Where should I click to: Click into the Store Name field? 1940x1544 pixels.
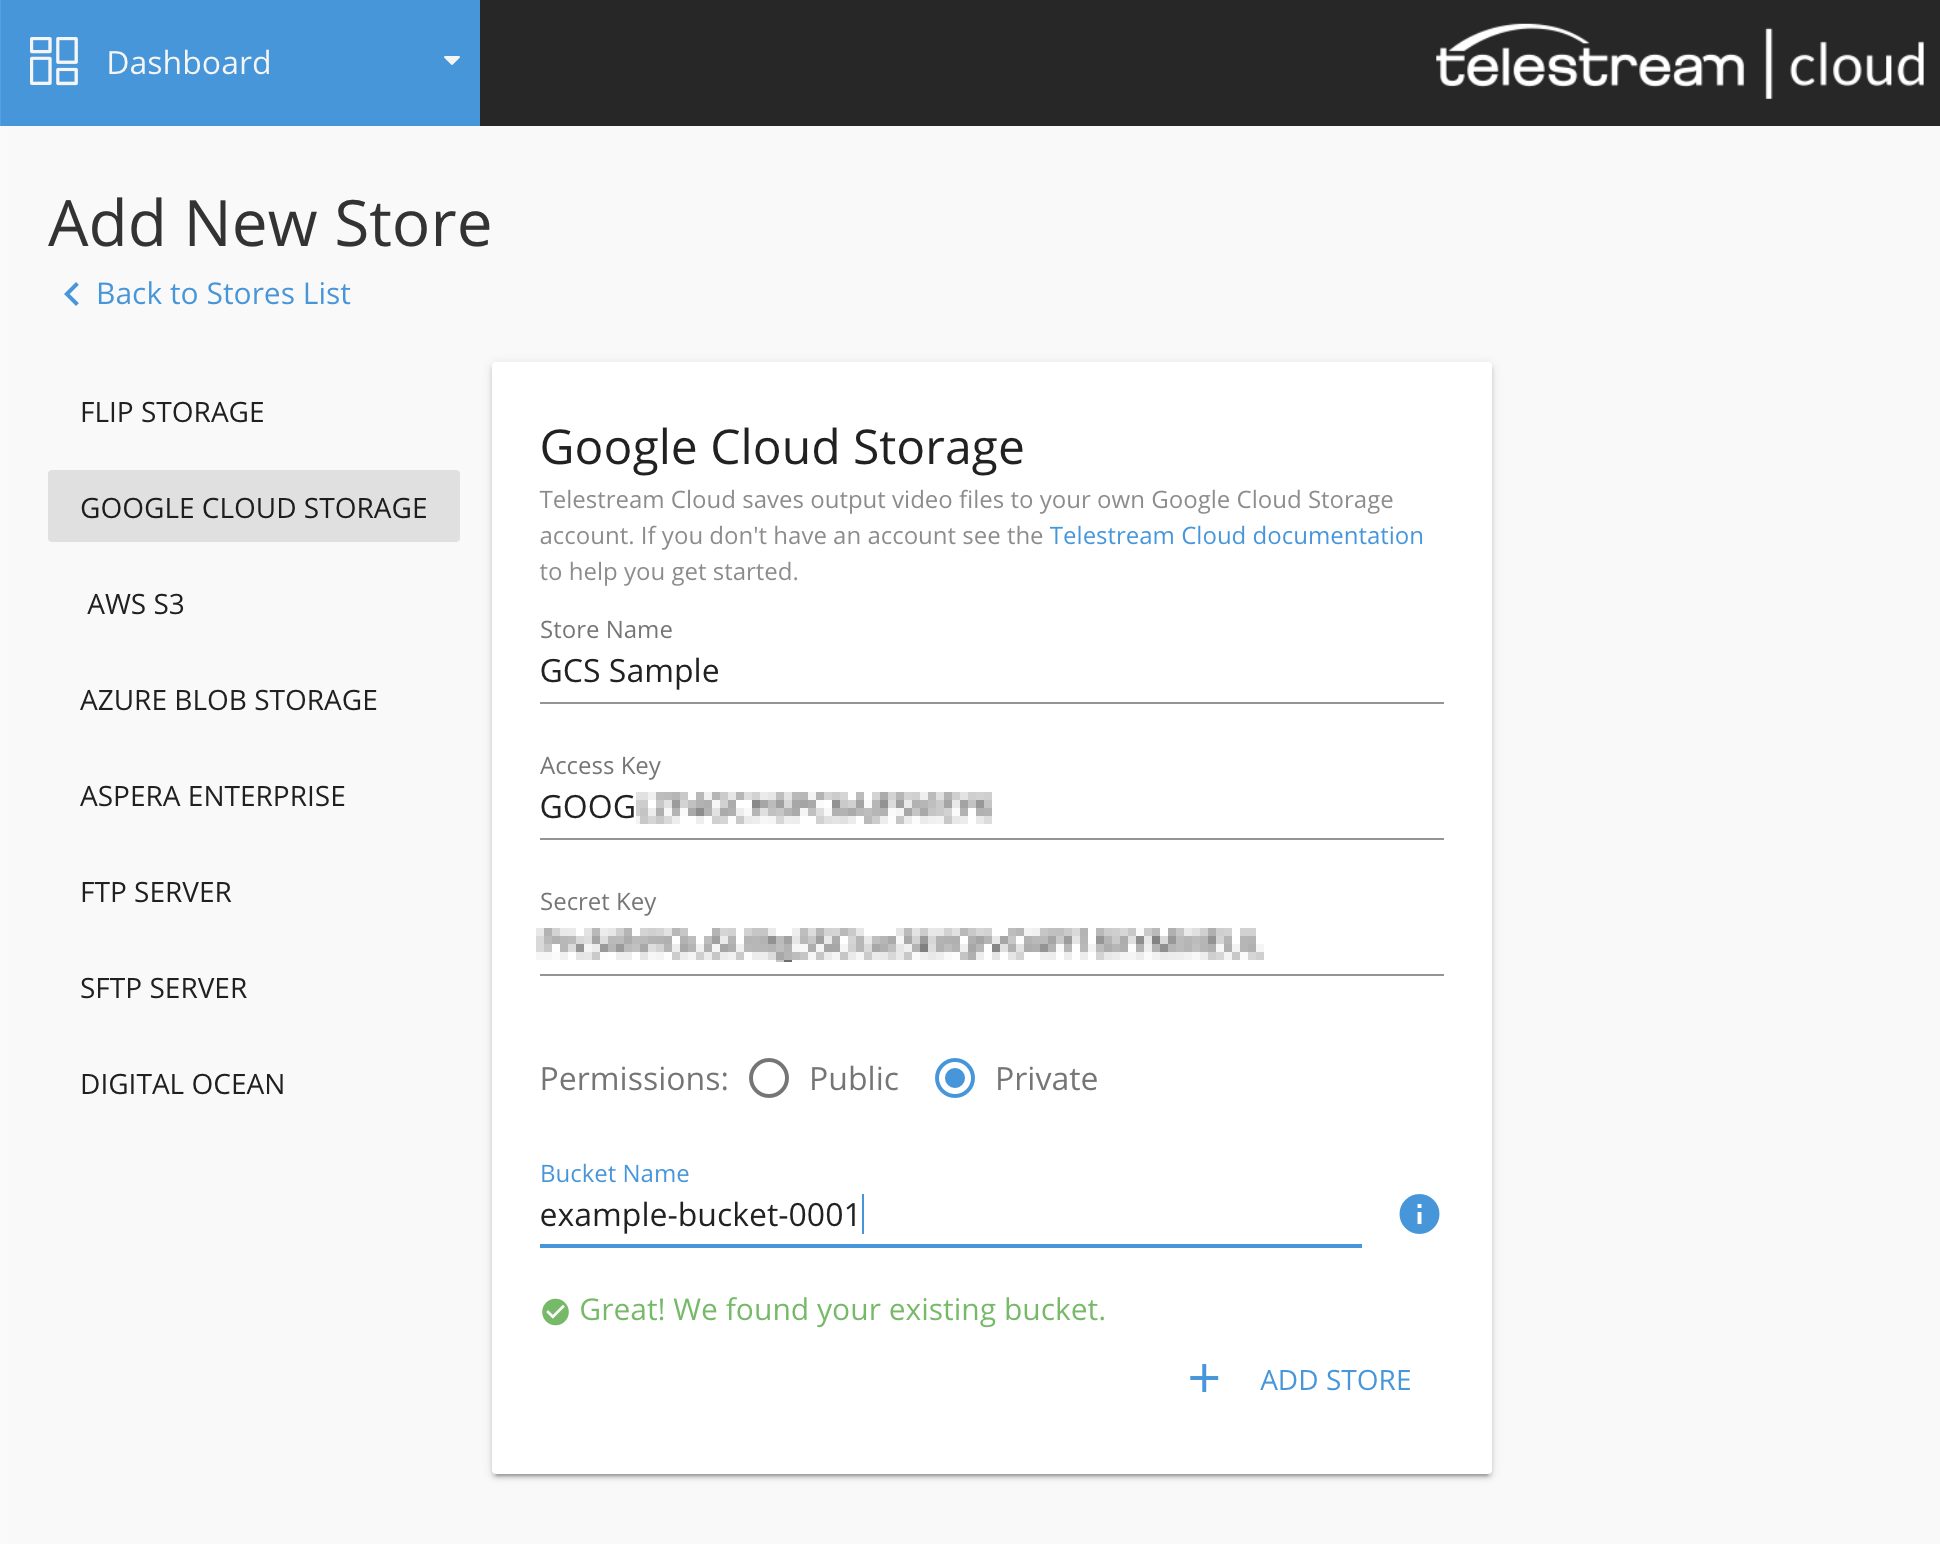point(990,671)
